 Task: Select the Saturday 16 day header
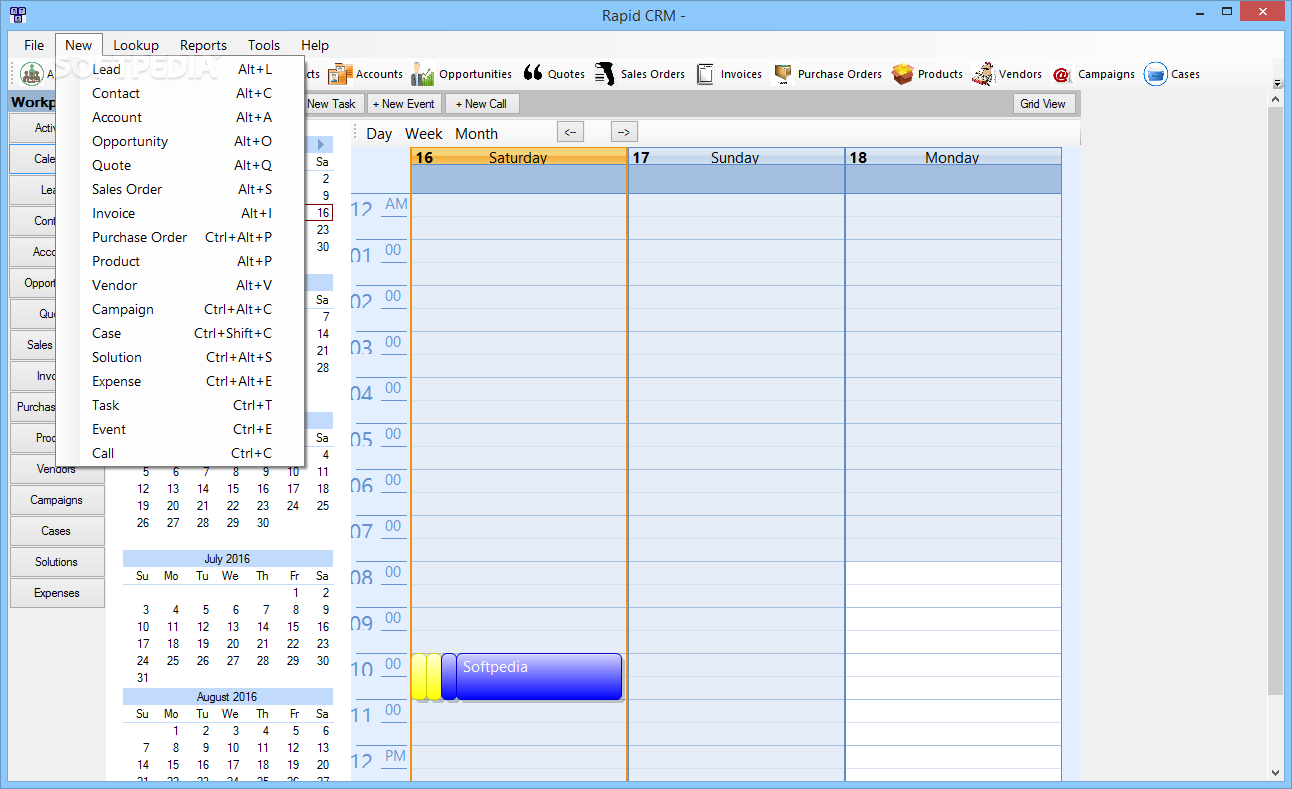(519, 157)
